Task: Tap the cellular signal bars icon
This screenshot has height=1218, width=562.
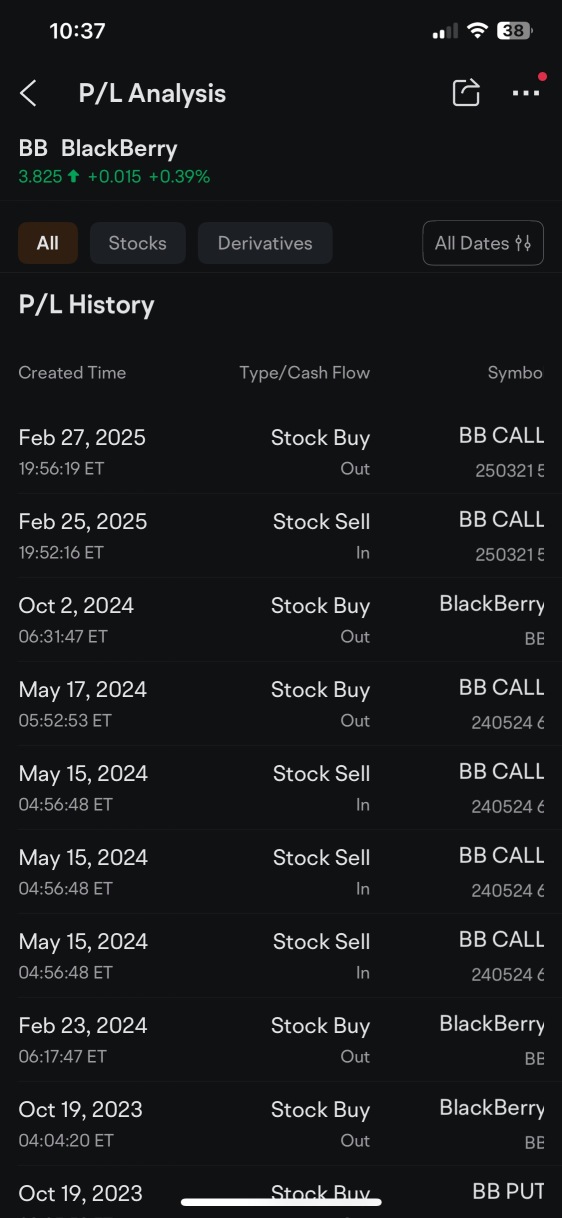Action: click(x=445, y=32)
